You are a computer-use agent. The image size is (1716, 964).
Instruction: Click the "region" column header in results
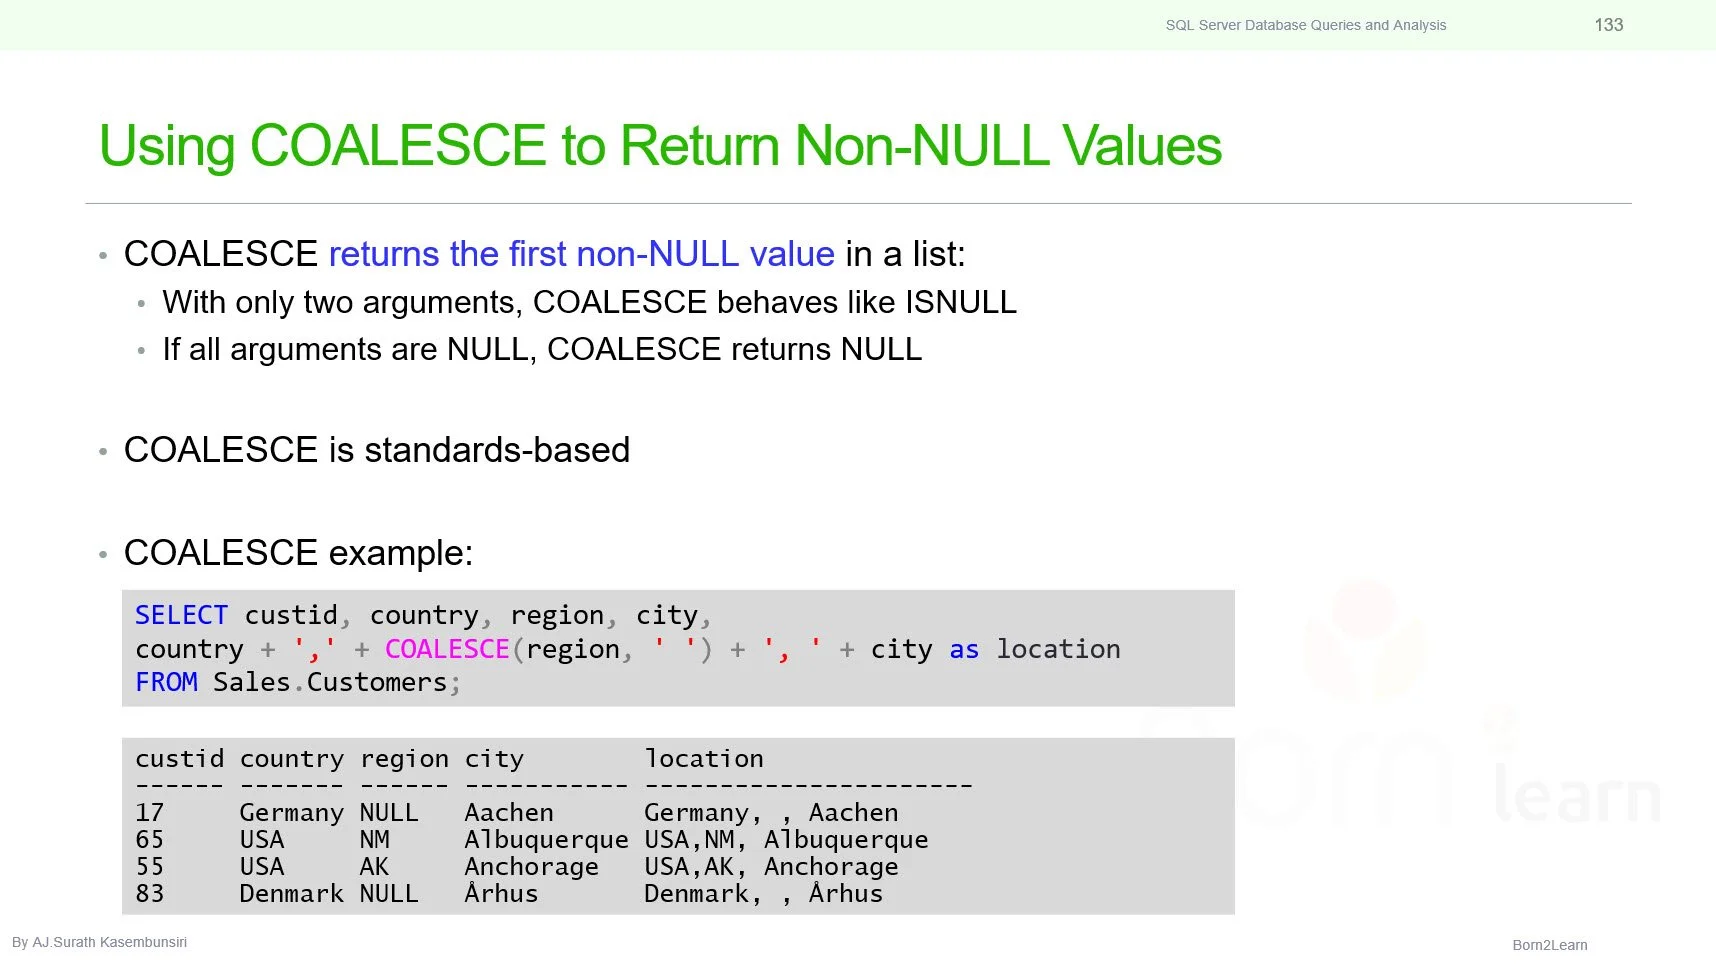404,760
